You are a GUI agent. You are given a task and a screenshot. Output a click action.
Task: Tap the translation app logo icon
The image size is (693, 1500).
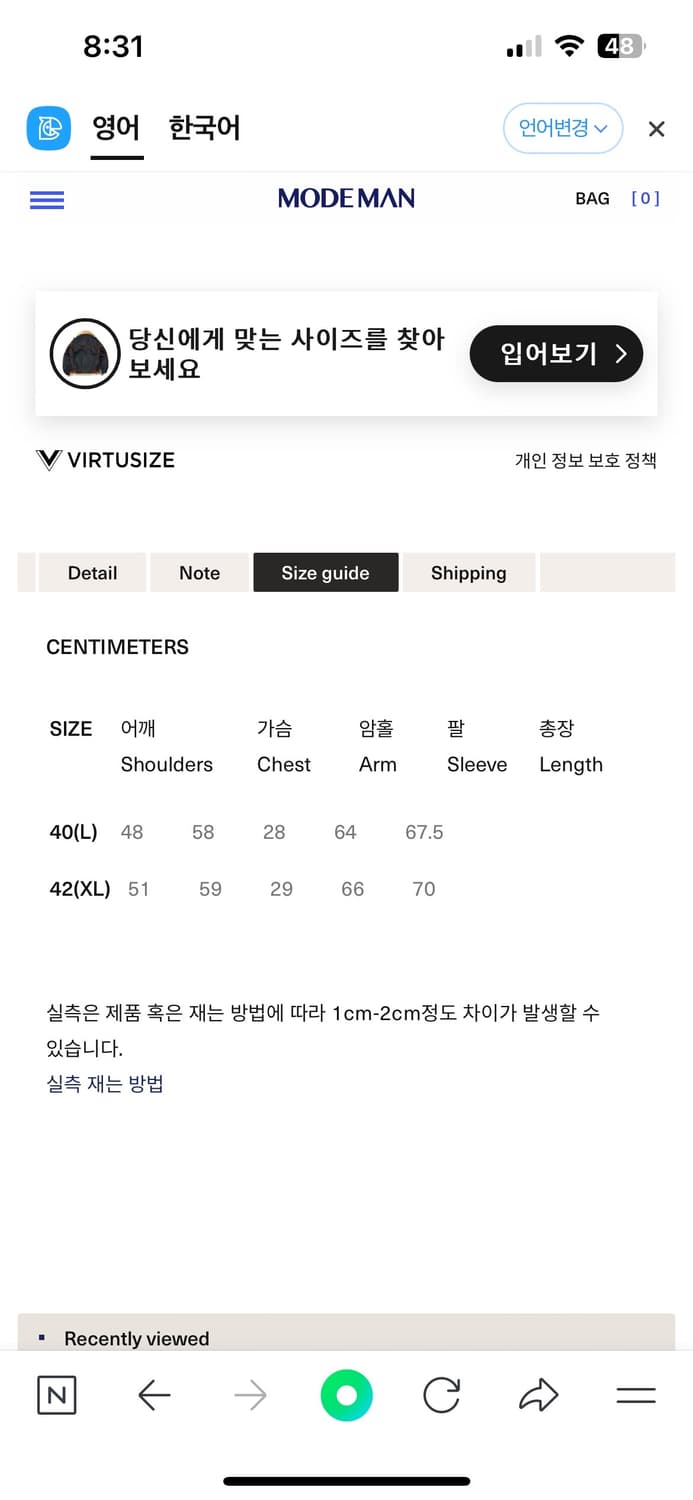tap(48, 128)
